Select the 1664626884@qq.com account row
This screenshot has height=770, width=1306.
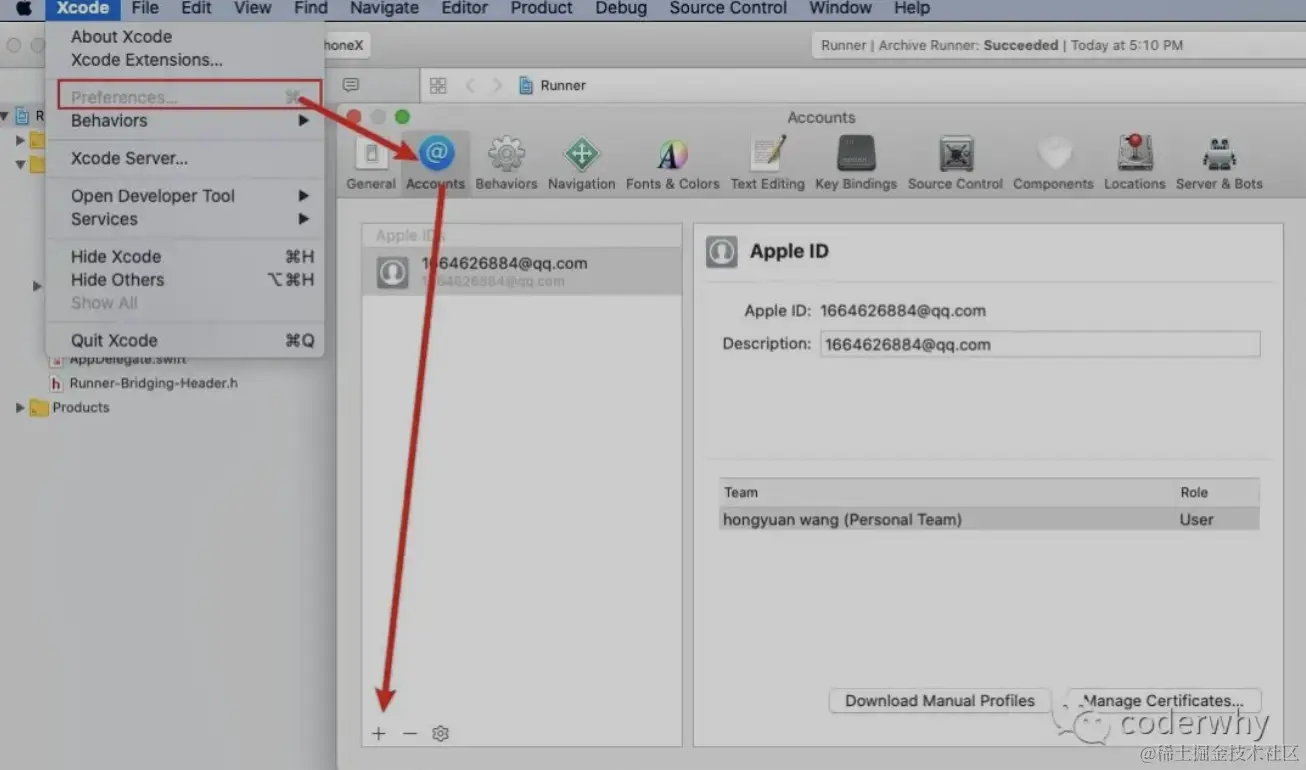click(522, 271)
